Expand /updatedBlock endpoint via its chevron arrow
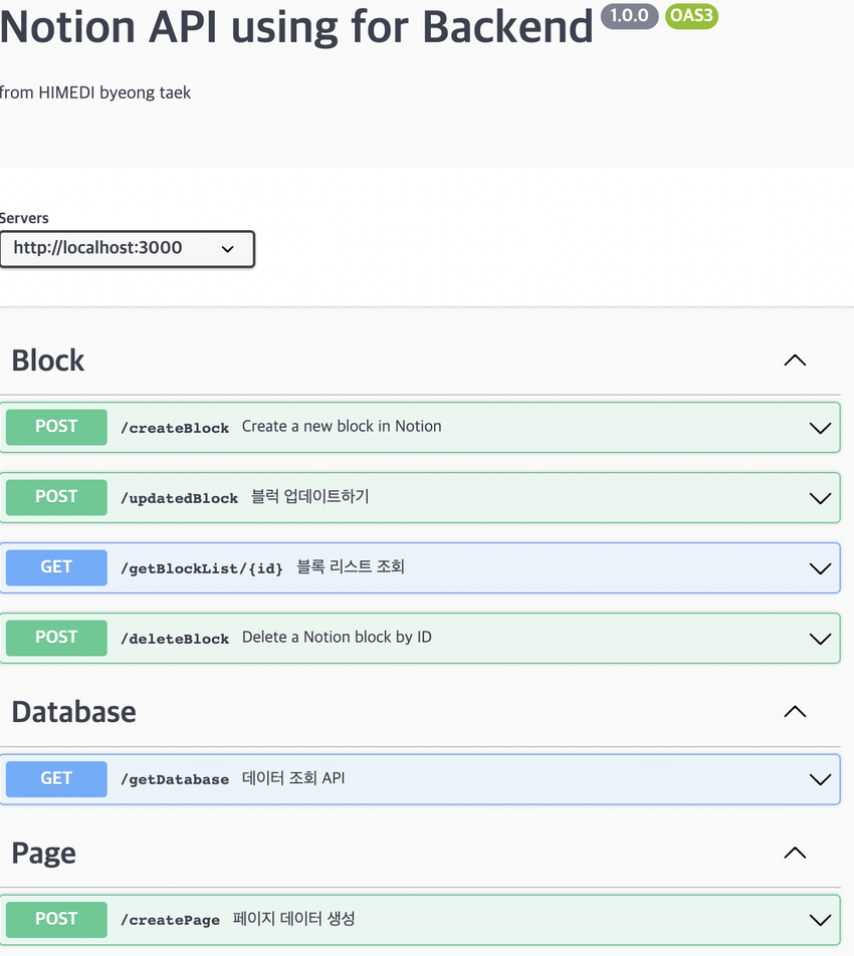 pos(820,498)
